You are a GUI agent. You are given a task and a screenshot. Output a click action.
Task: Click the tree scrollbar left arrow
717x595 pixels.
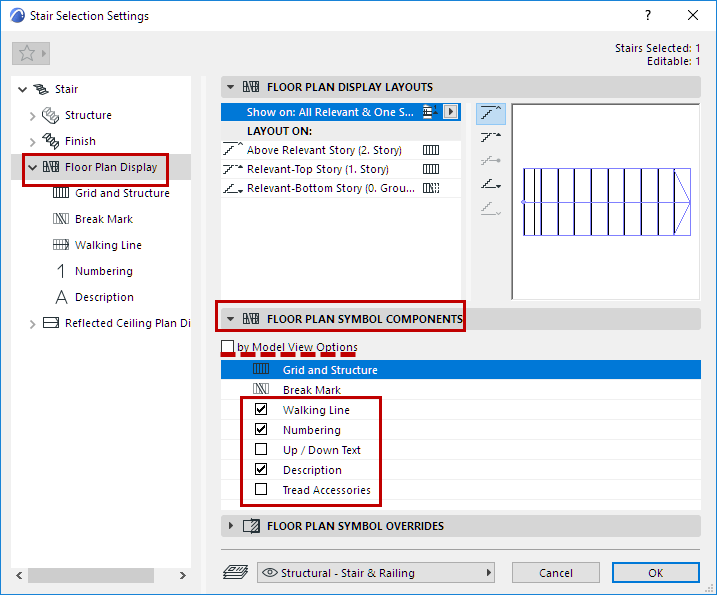(x=19, y=575)
